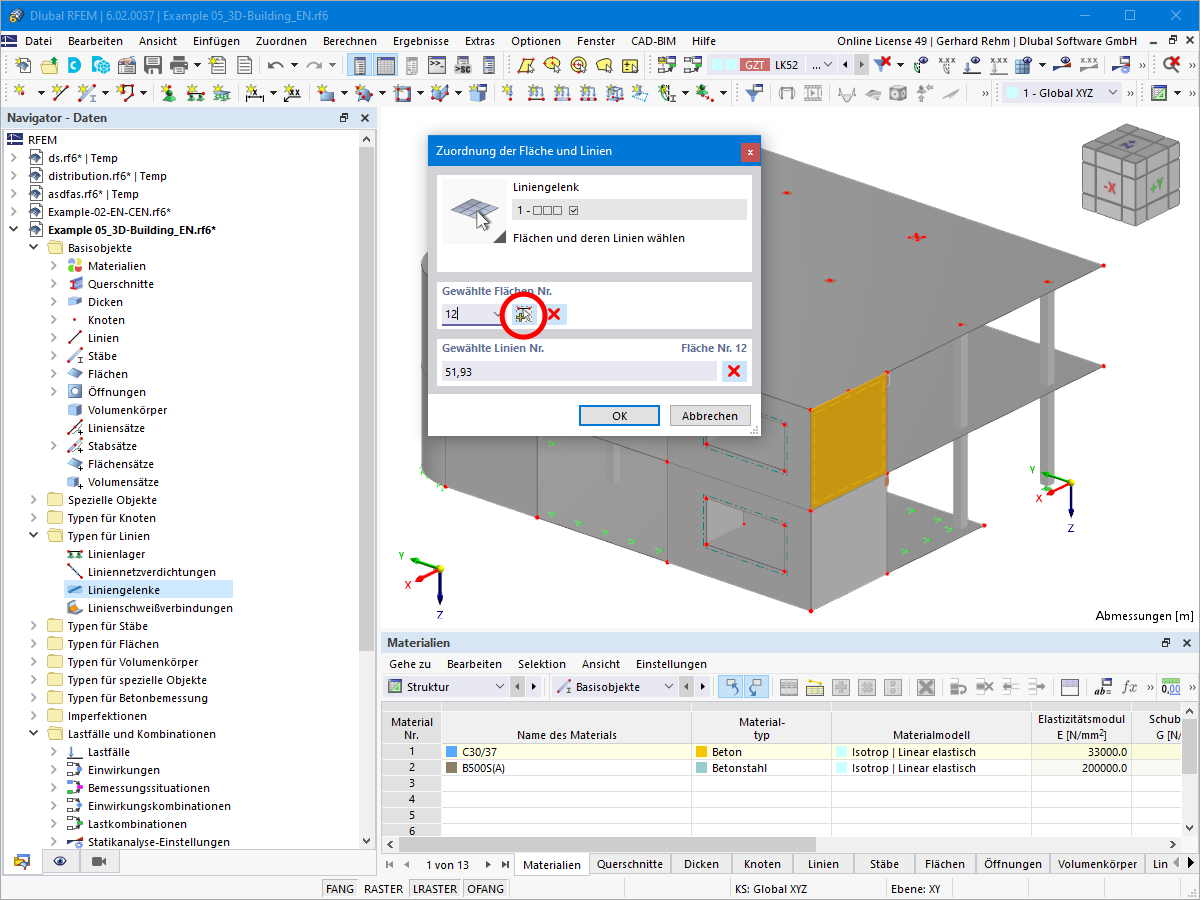This screenshot has height=900, width=1200.
Task: Toggle the Tables panel toolbar button
Action: pyautogui.click(x=385, y=65)
